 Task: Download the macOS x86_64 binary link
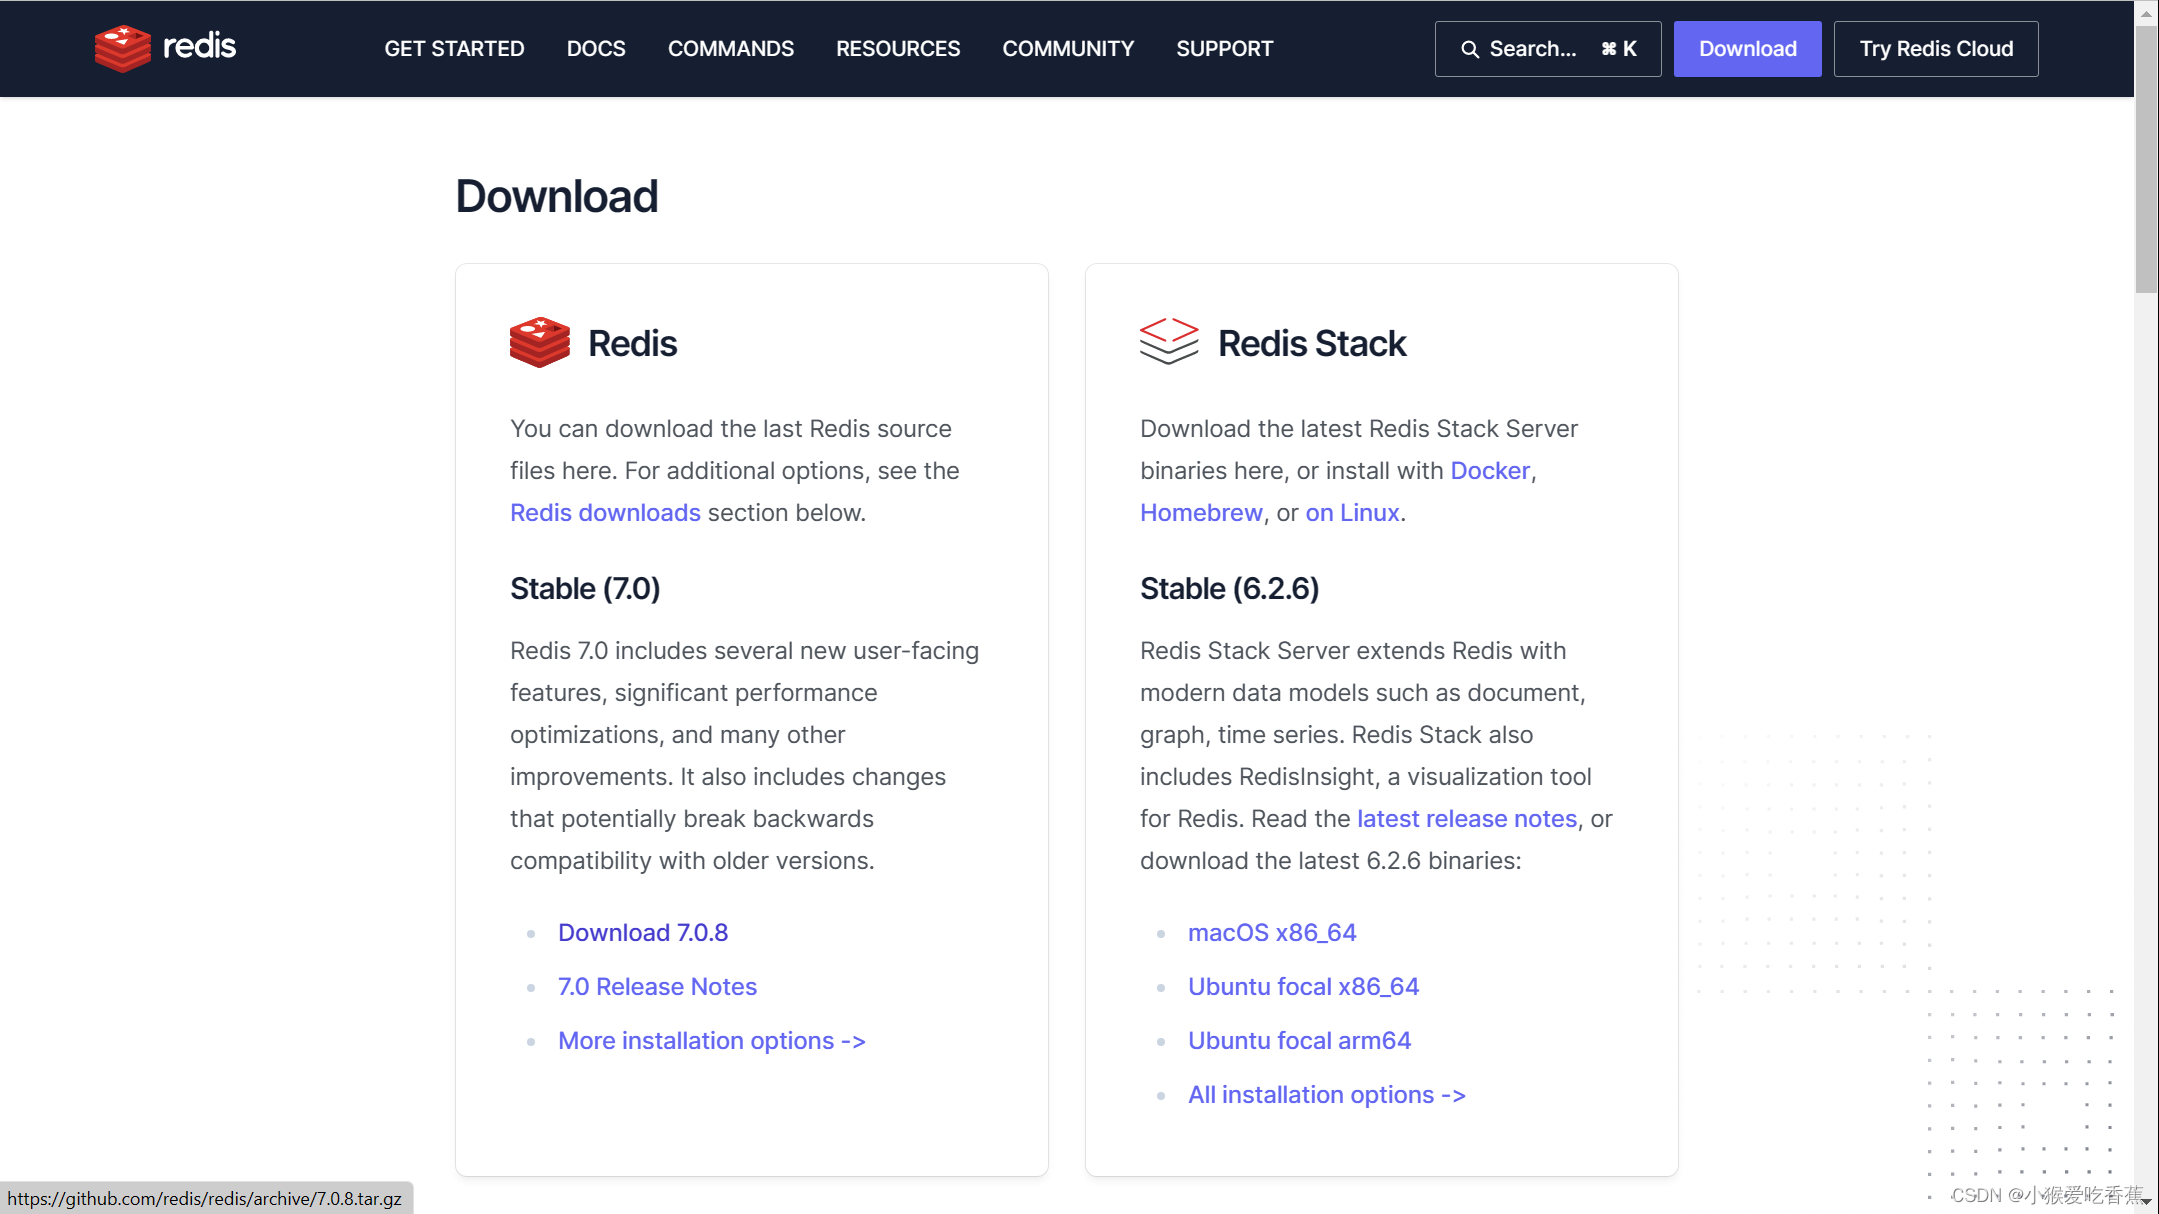click(1271, 932)
